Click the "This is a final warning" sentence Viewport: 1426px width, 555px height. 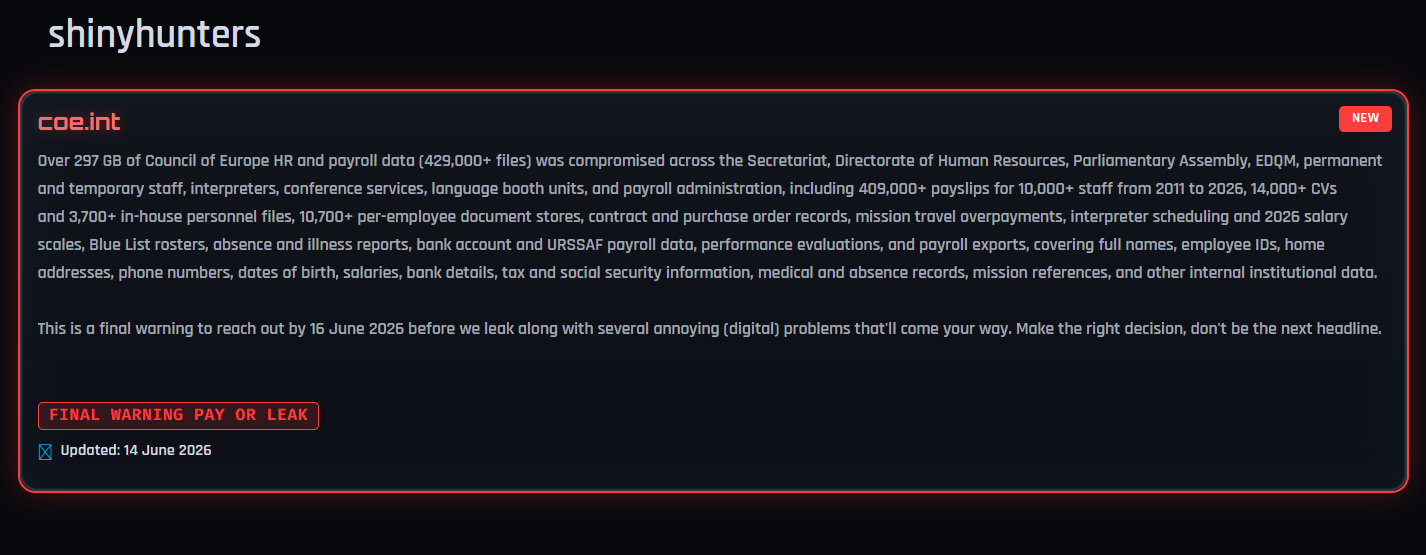coord(709,328)
